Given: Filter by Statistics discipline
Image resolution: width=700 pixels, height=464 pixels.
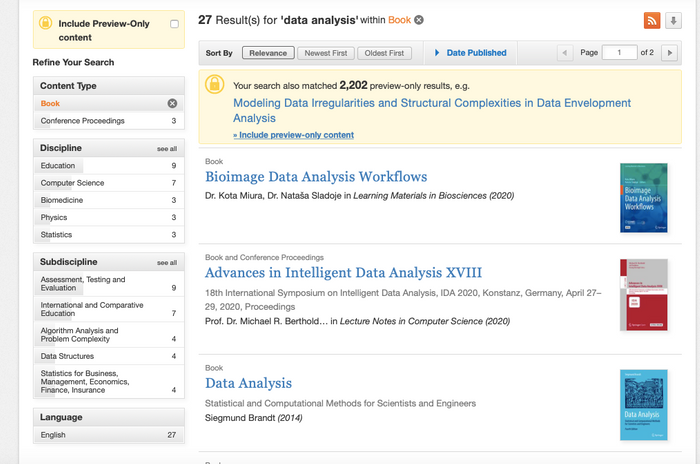Looking at the screenshot, I should tap(108, 235).
